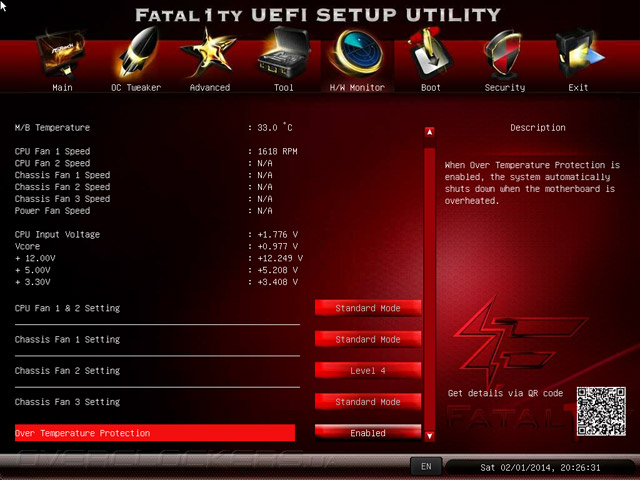
Task: Click the scroll down arrow
Action: pos(429,436)
